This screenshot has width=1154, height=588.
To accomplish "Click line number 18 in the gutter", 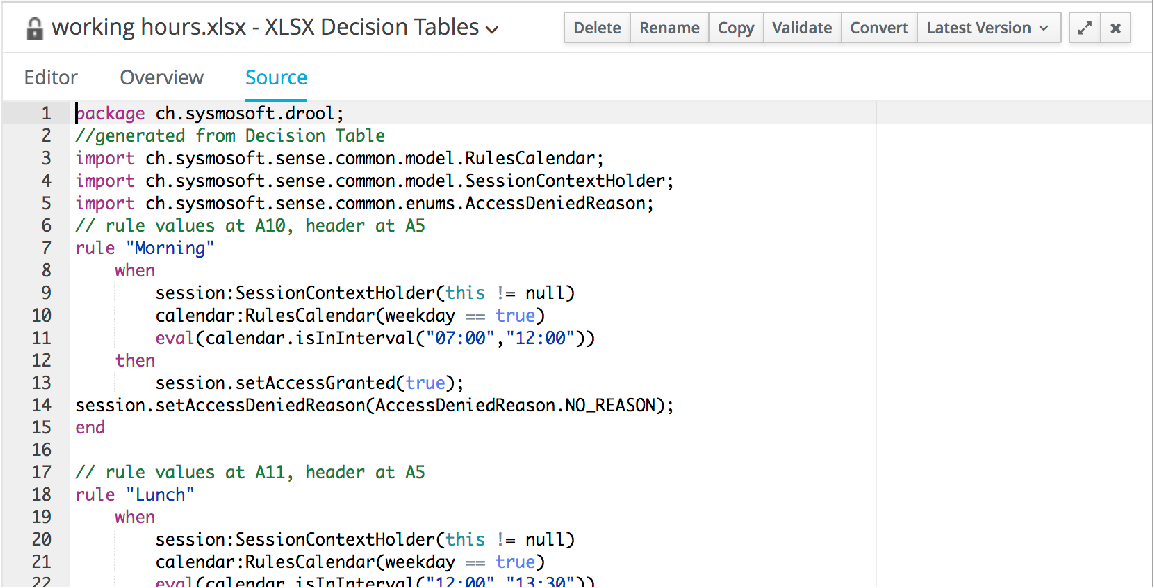I will tap(42, 494).
